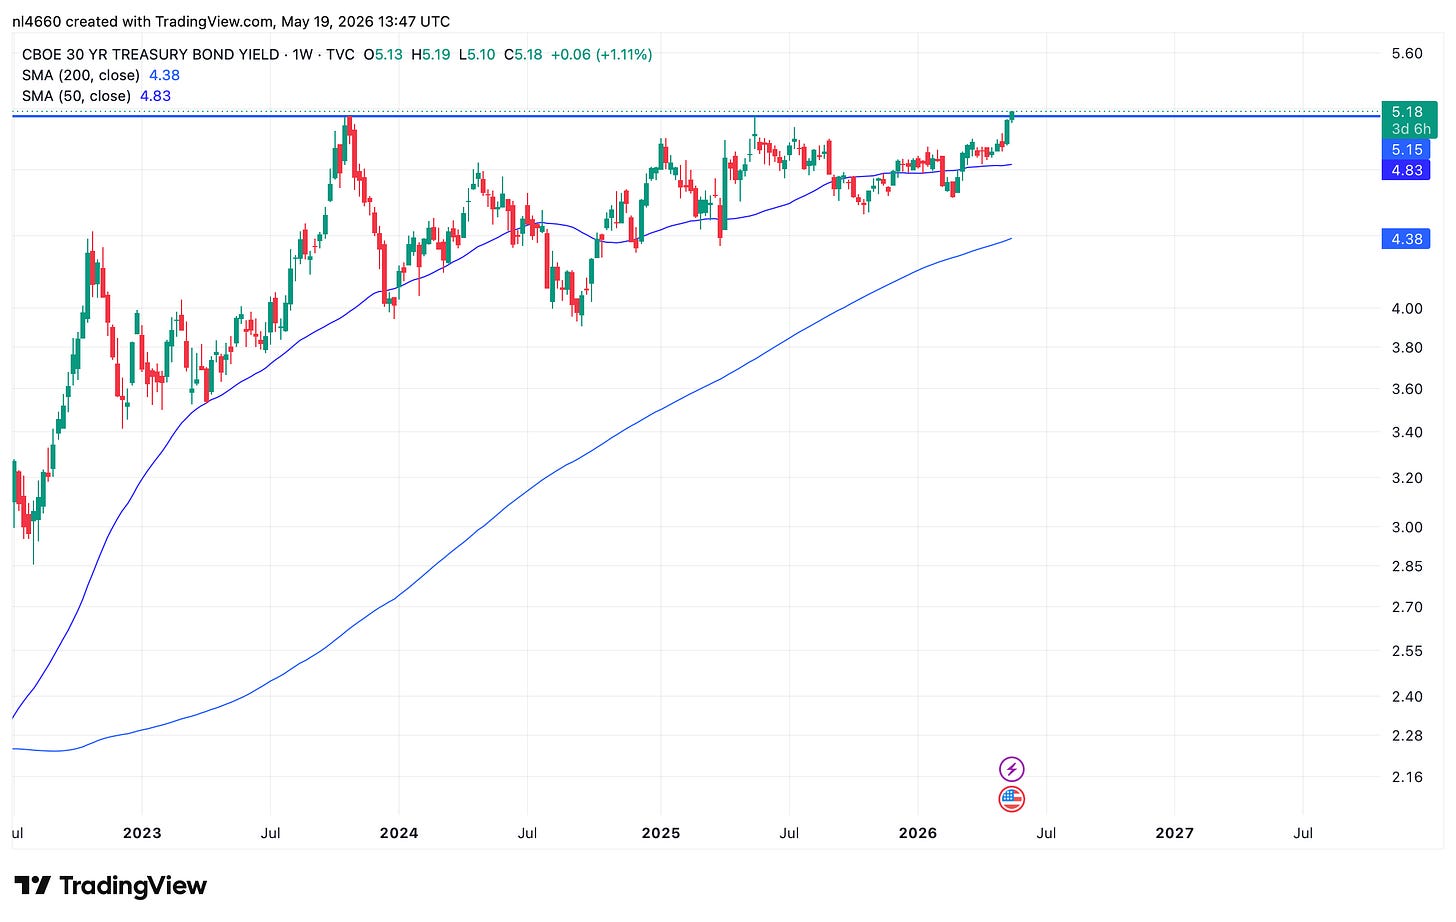Click the 3d 6h bar countdown label
Screen dimensions: 1456x922
tap(1410, 129)
